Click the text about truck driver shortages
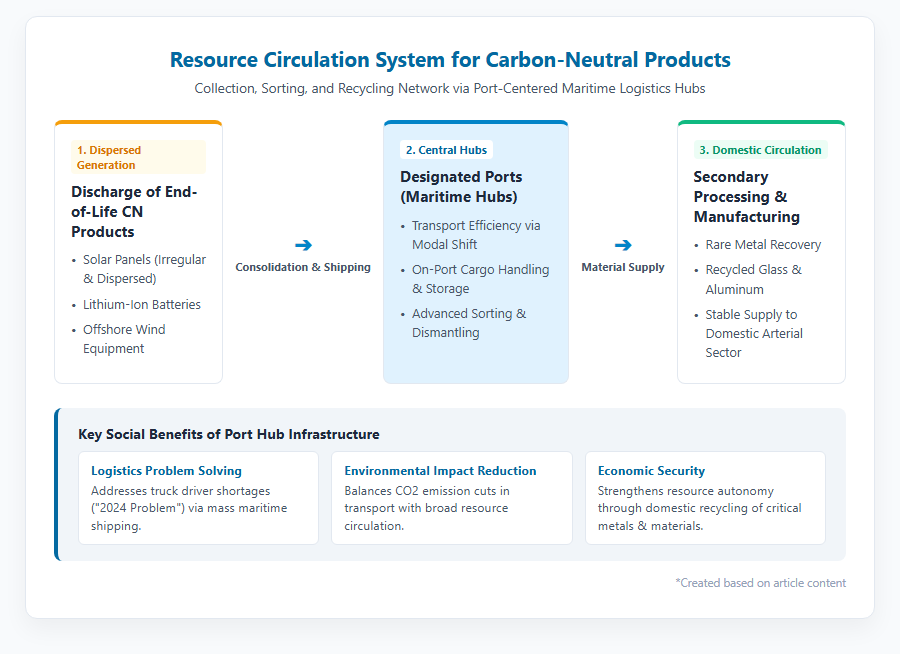900x654 pixels. pos(189,508)
